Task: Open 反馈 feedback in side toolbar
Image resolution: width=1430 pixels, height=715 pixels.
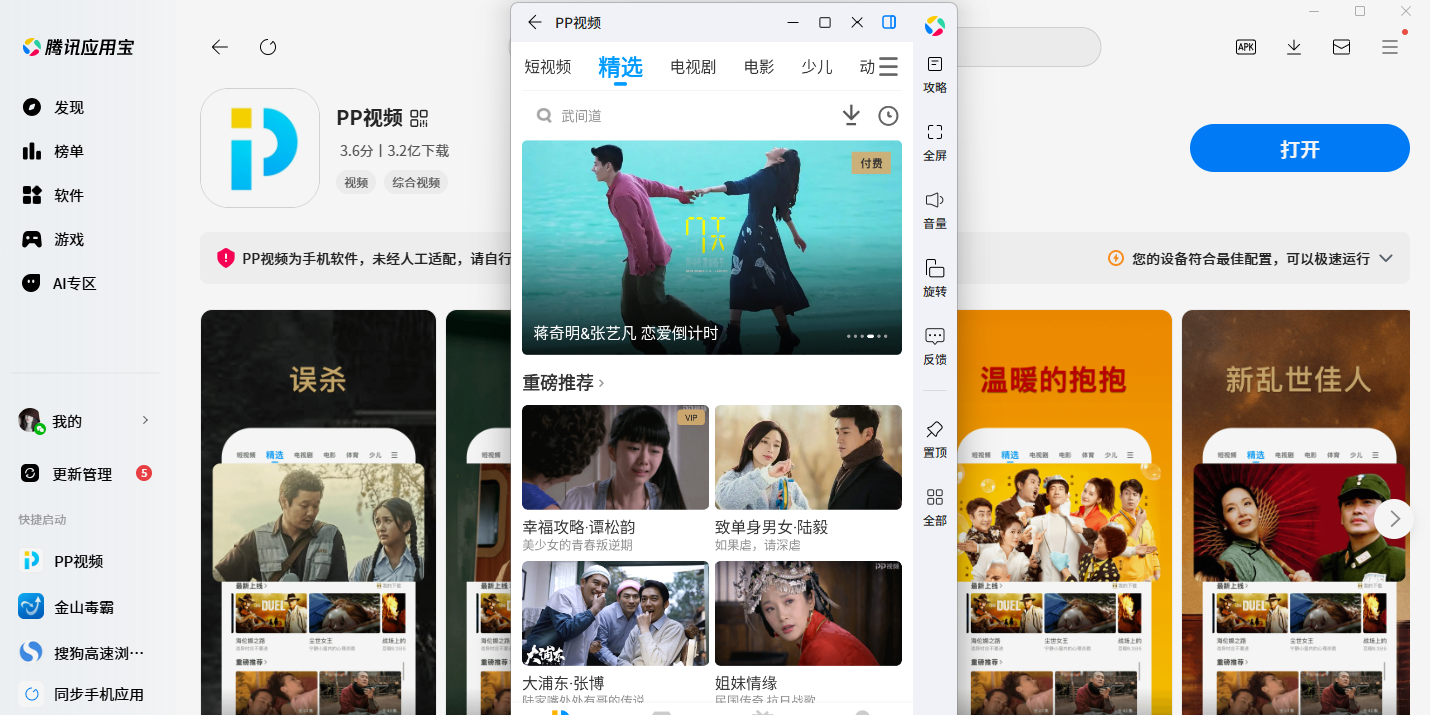Action: (935, 347)
